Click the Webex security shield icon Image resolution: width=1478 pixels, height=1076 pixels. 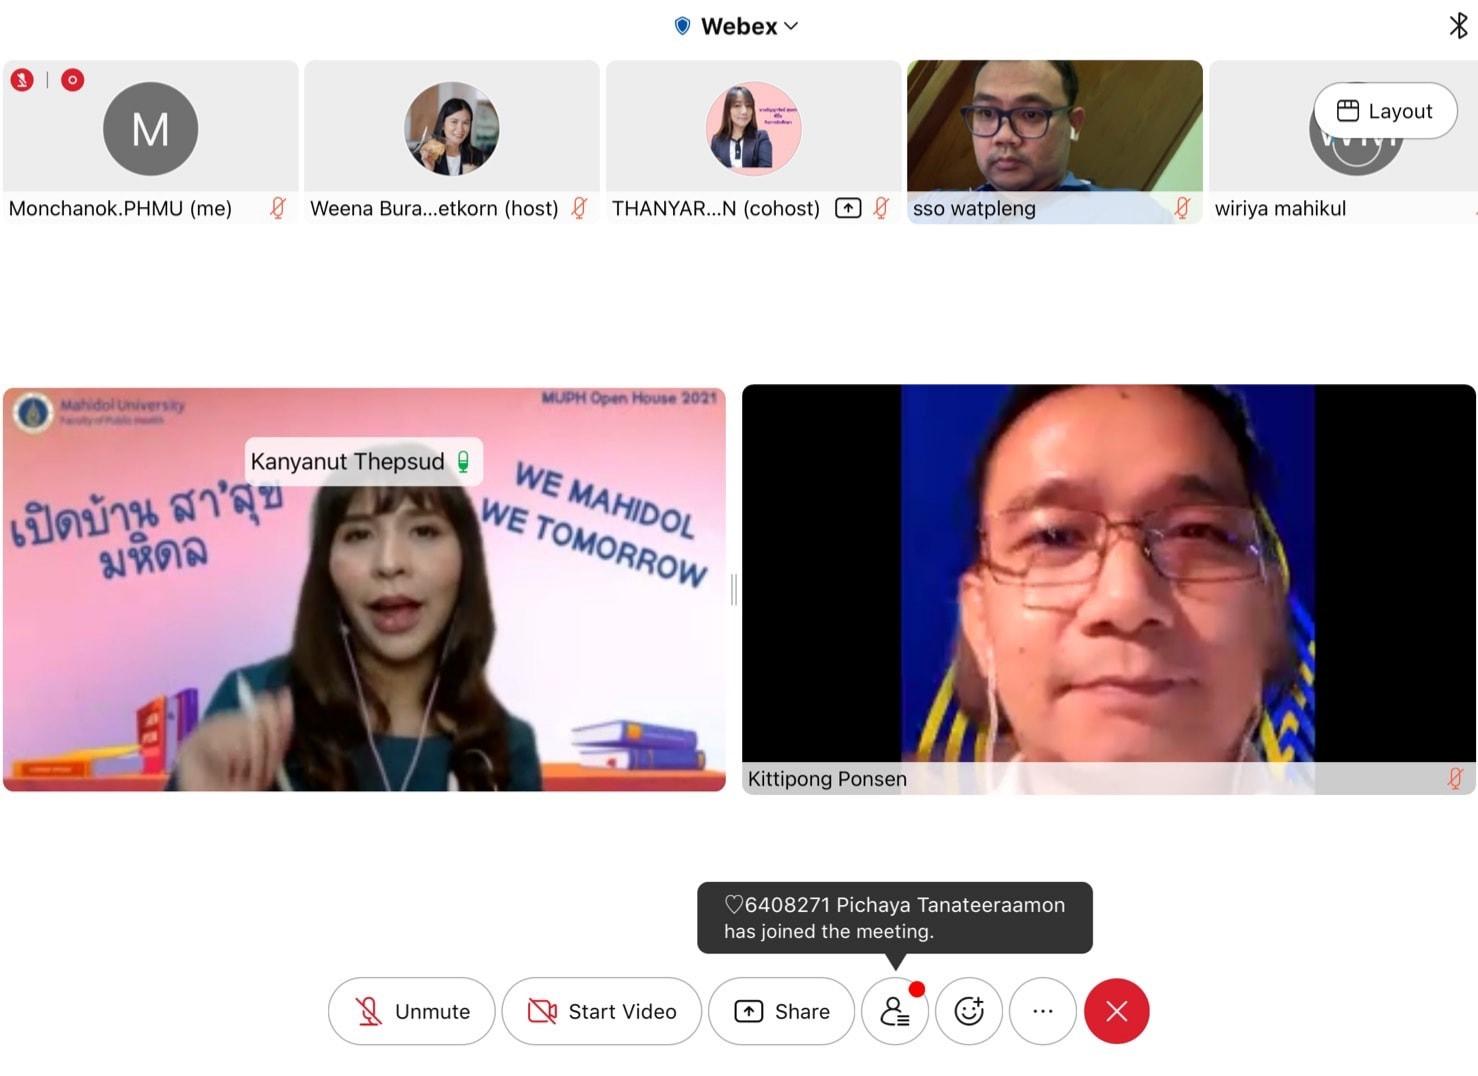[x=683, y=26]
